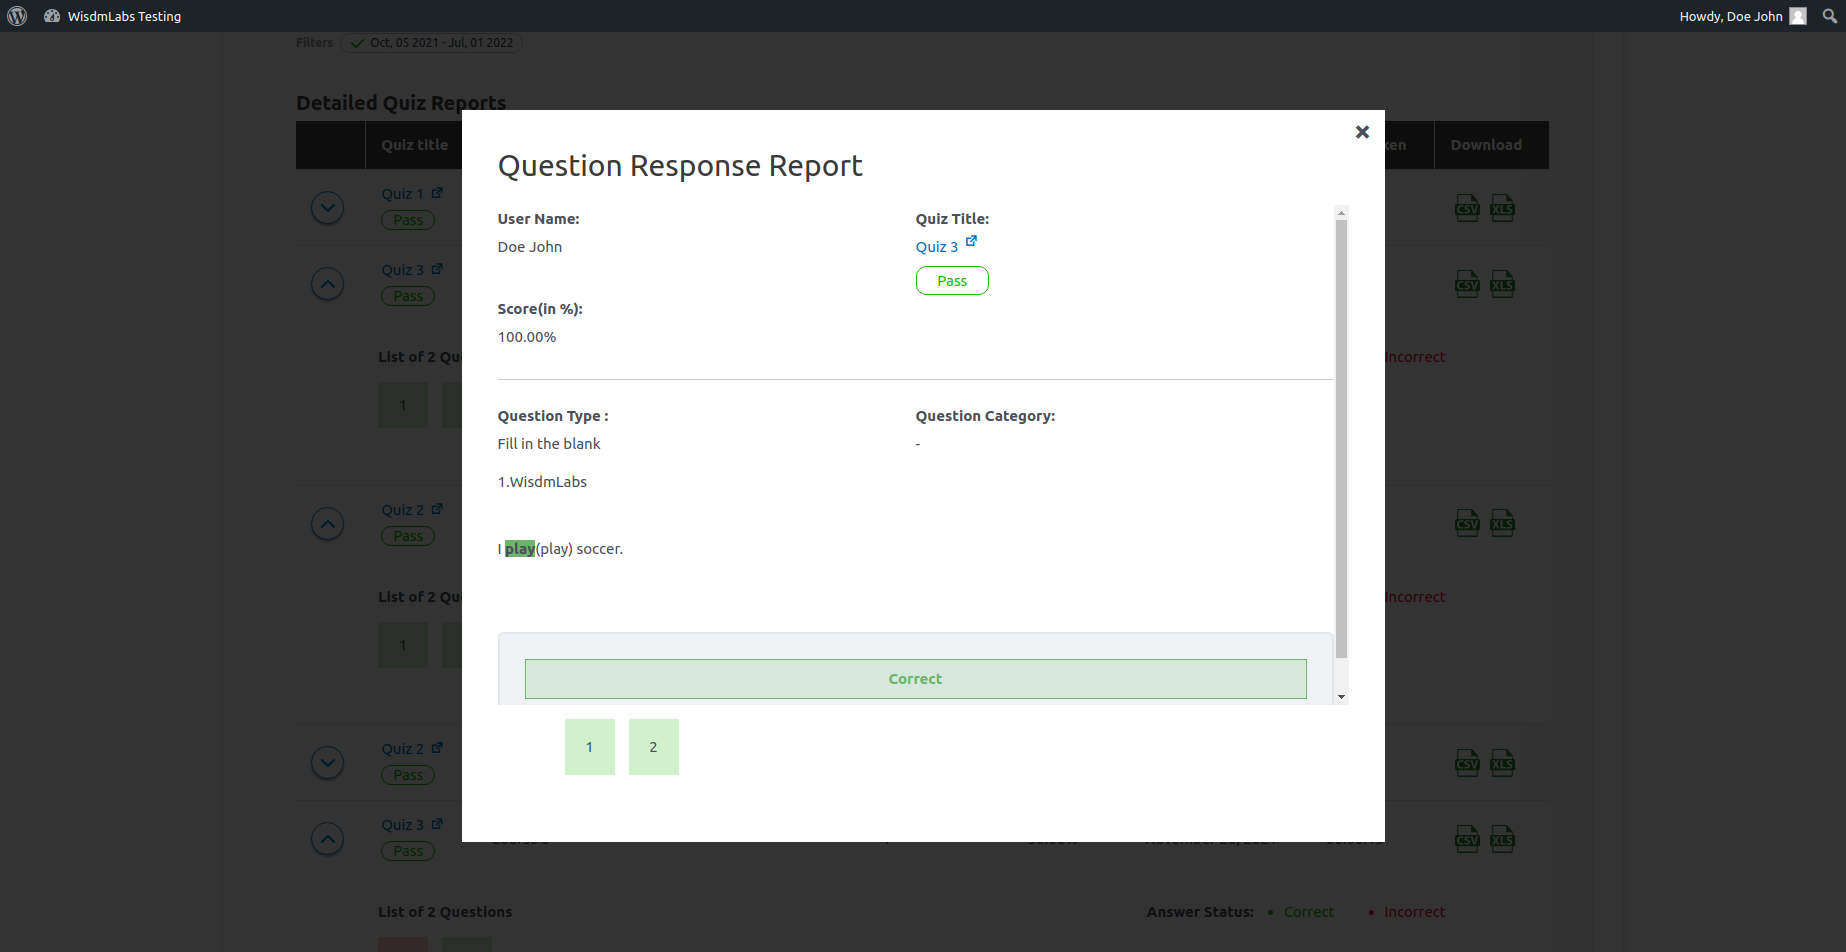Go to question 1 in modal pagination
1846x952 pixels.
[x=589, y=747]
